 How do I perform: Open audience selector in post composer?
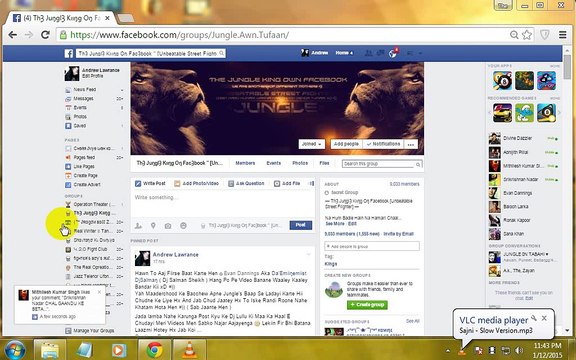(242, 226)
